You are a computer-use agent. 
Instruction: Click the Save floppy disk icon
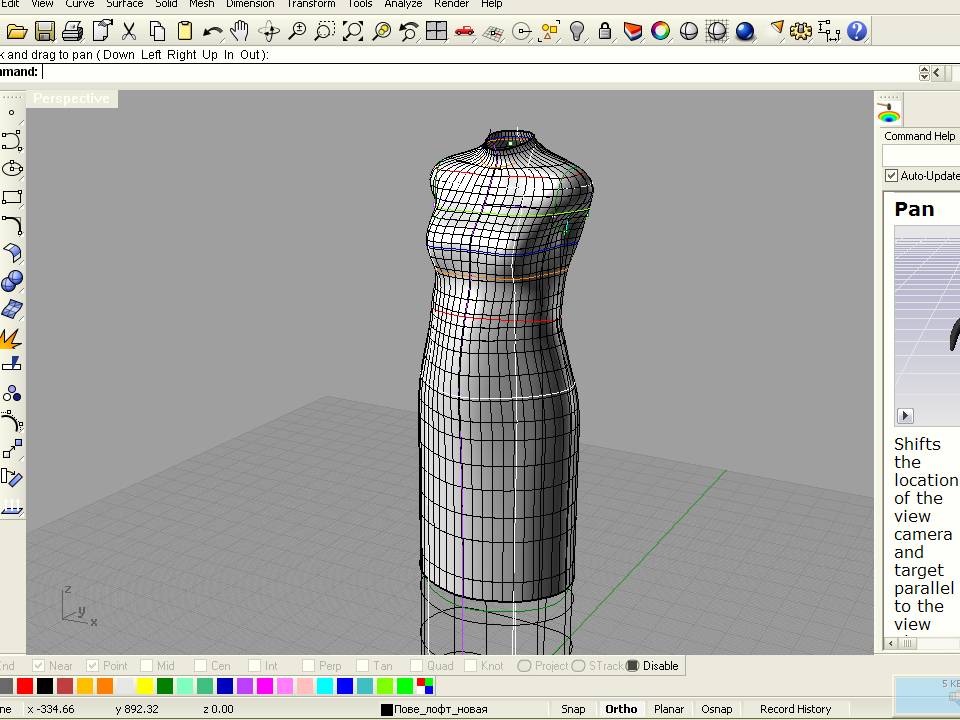click(44, 32)
